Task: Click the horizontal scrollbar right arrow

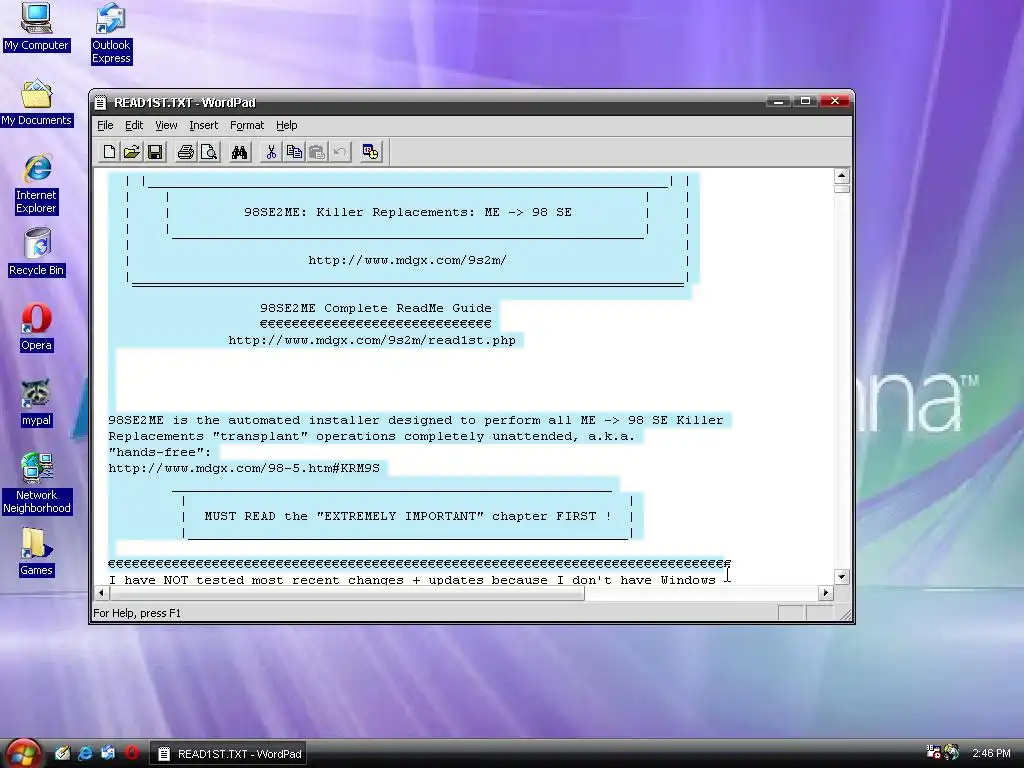Action: coord(826,593)
